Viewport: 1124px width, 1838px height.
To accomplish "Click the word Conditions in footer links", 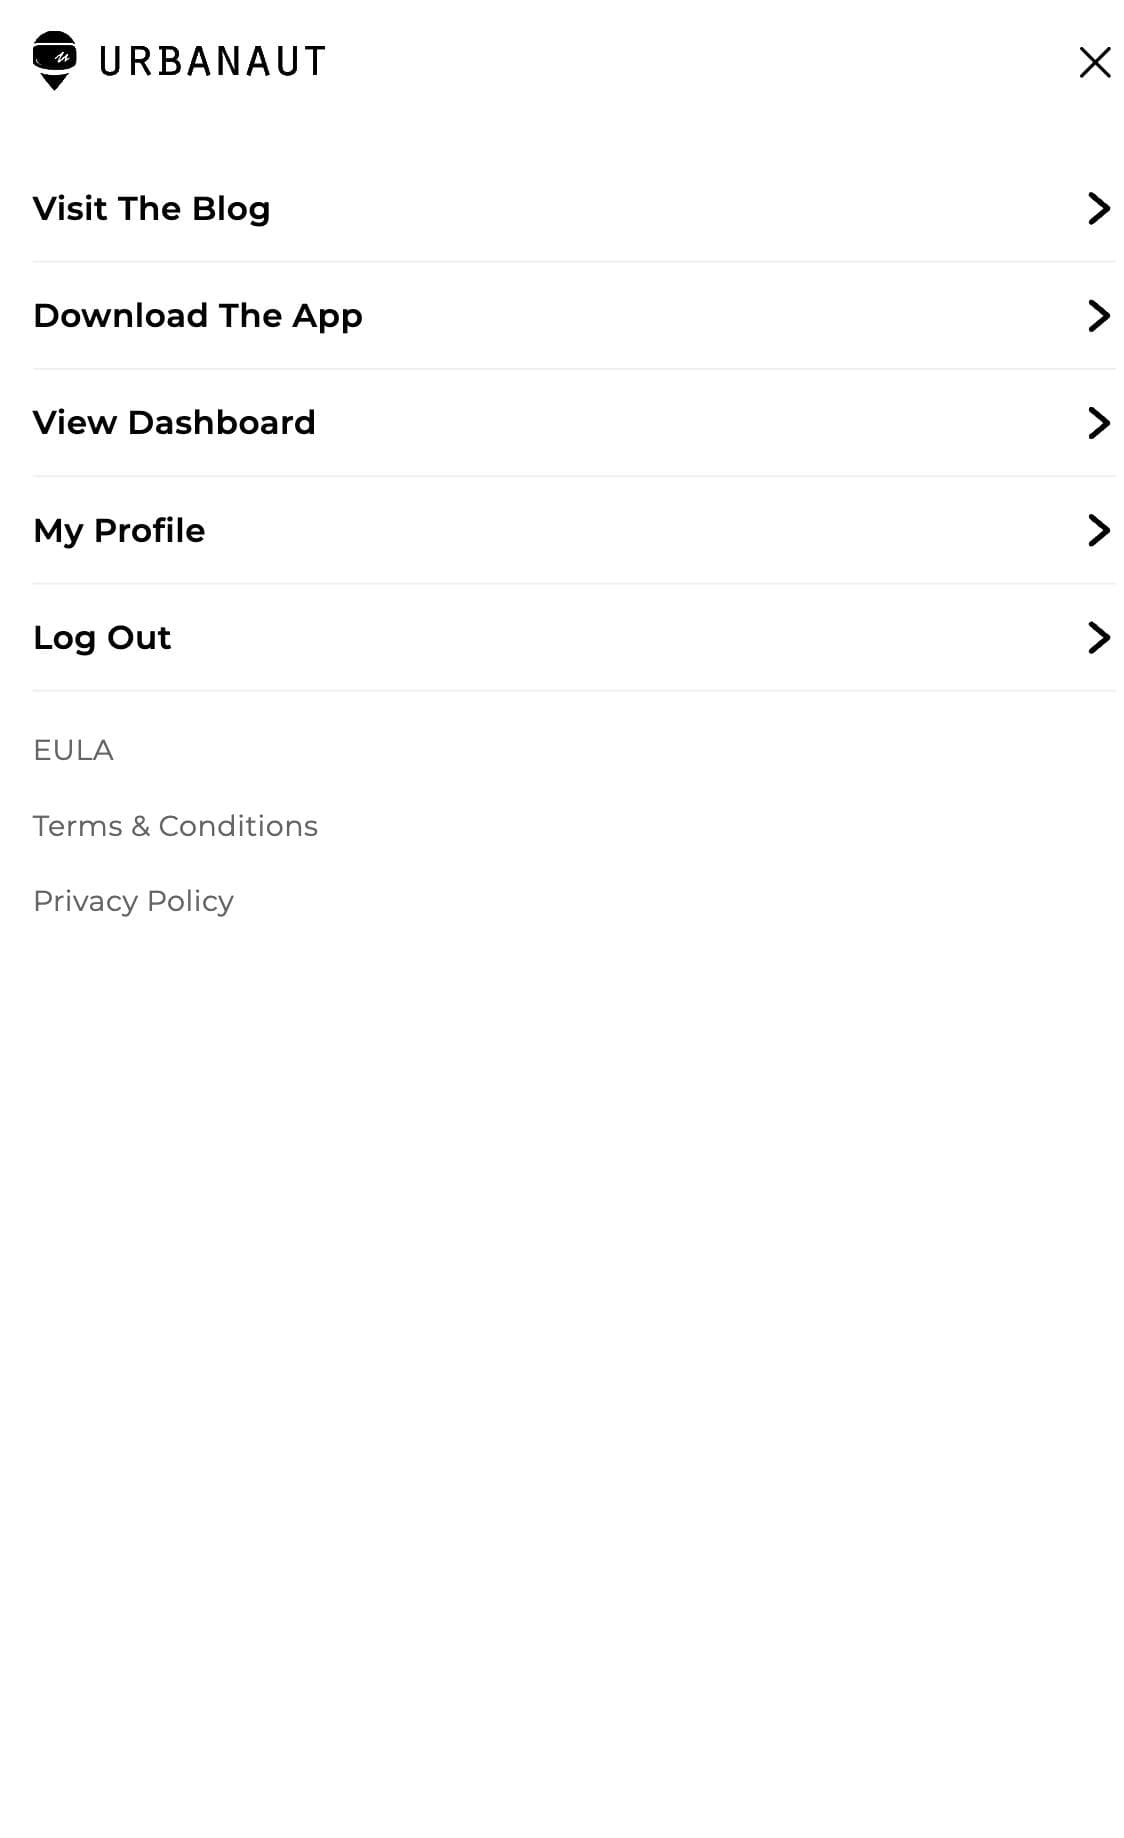I will tap(238, 826).
